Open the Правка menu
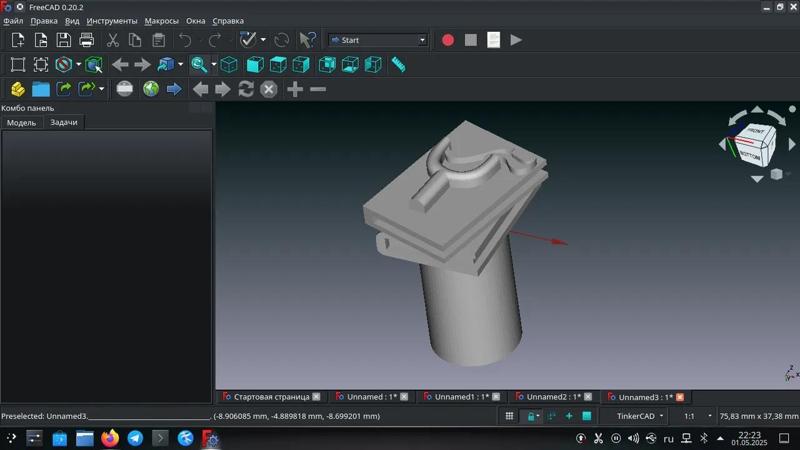The image size is (800, 450). (44, 21)
